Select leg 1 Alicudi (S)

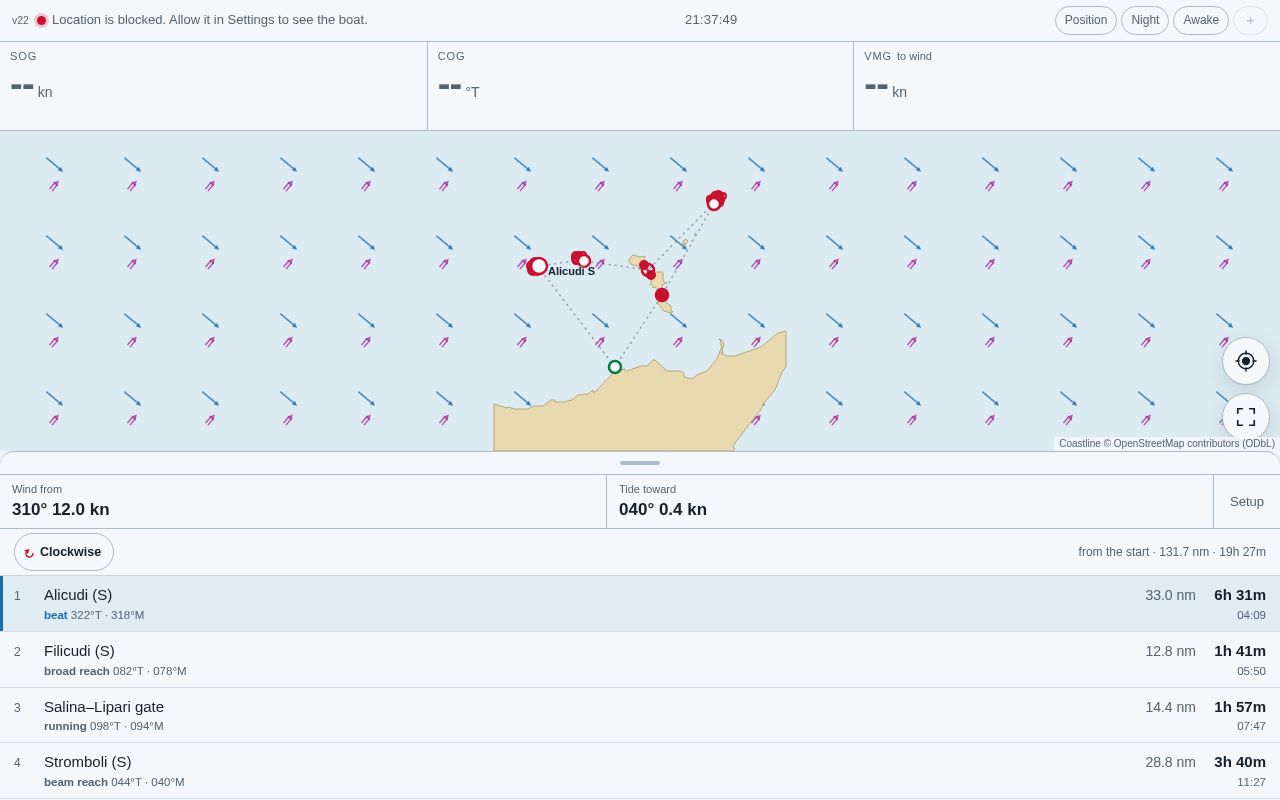click(640, 604)
